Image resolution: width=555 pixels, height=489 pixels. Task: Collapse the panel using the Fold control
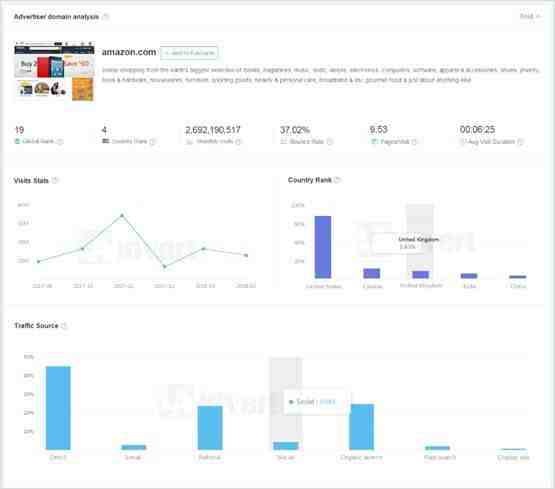530,16
